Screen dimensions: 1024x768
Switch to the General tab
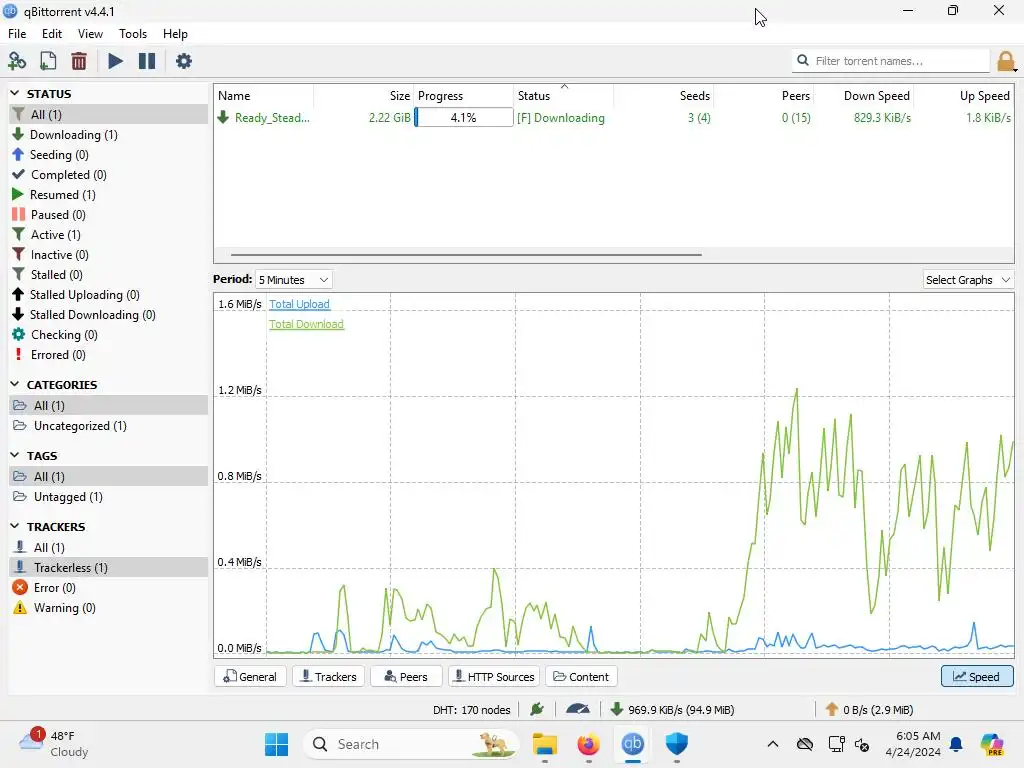click(x=250, y=677)
